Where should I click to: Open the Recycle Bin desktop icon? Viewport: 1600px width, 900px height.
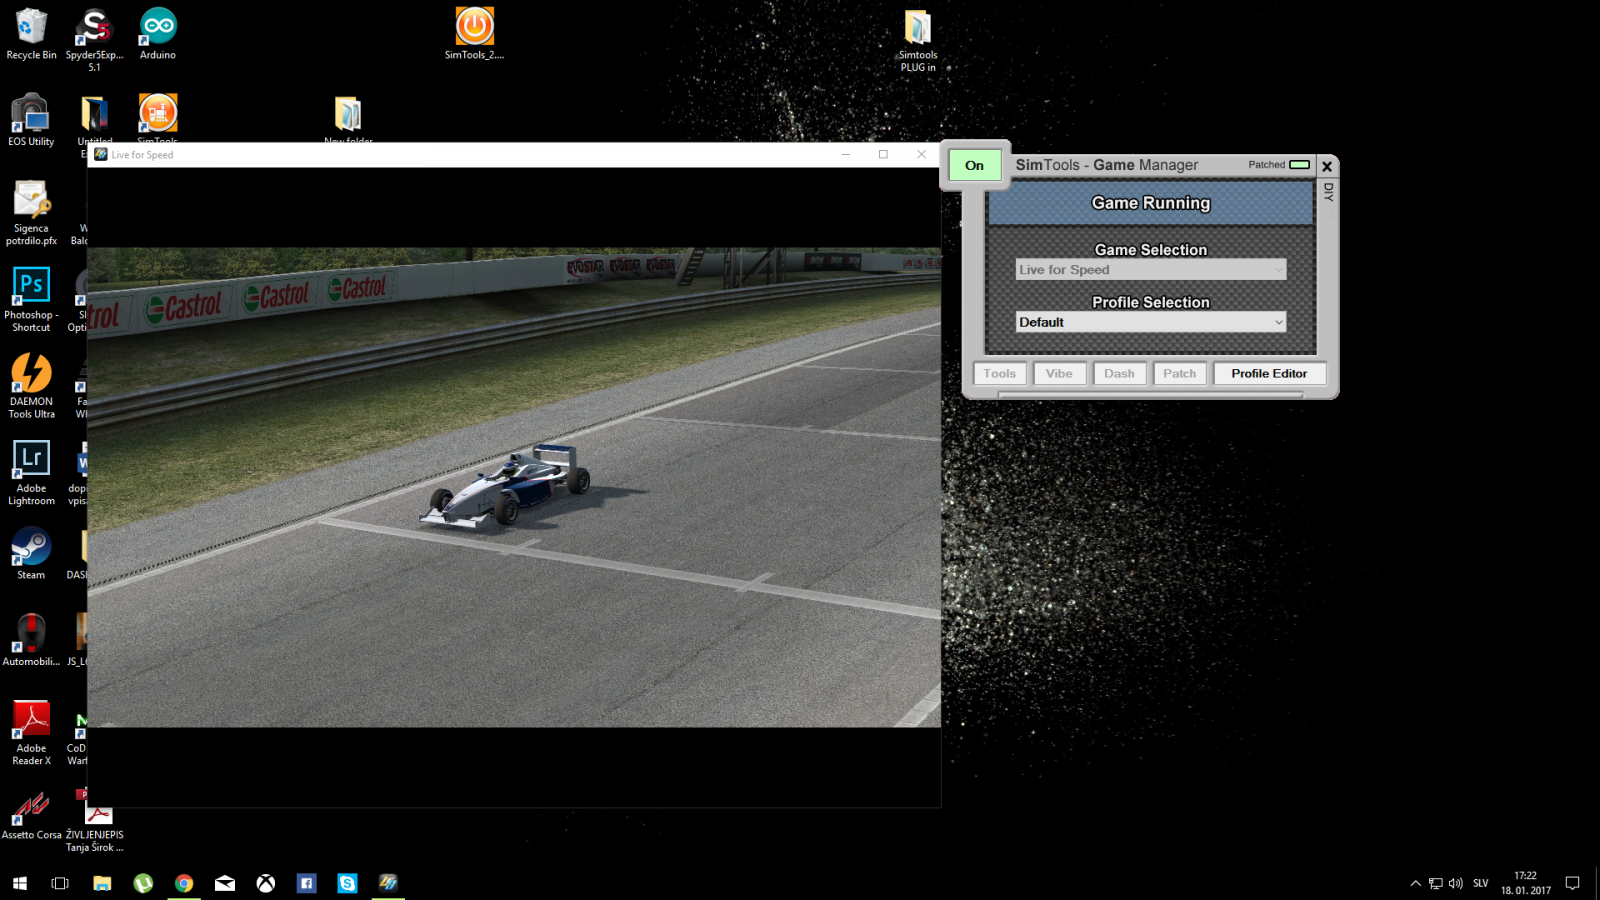[31, 35]
